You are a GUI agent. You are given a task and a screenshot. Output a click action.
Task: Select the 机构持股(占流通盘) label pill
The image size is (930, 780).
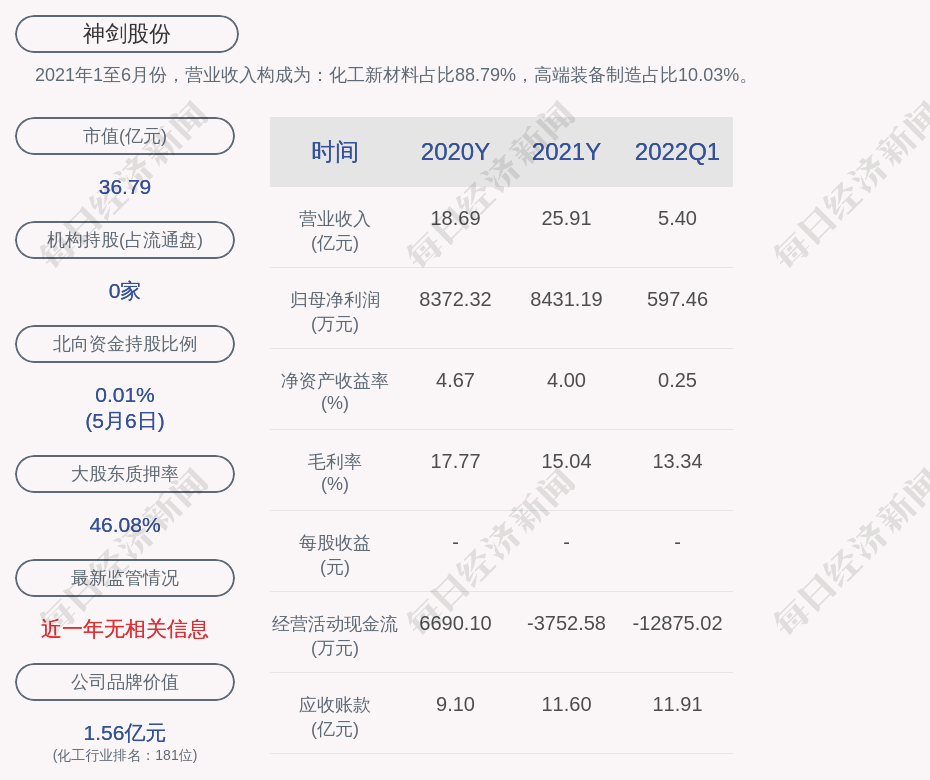tap(125, 240)
